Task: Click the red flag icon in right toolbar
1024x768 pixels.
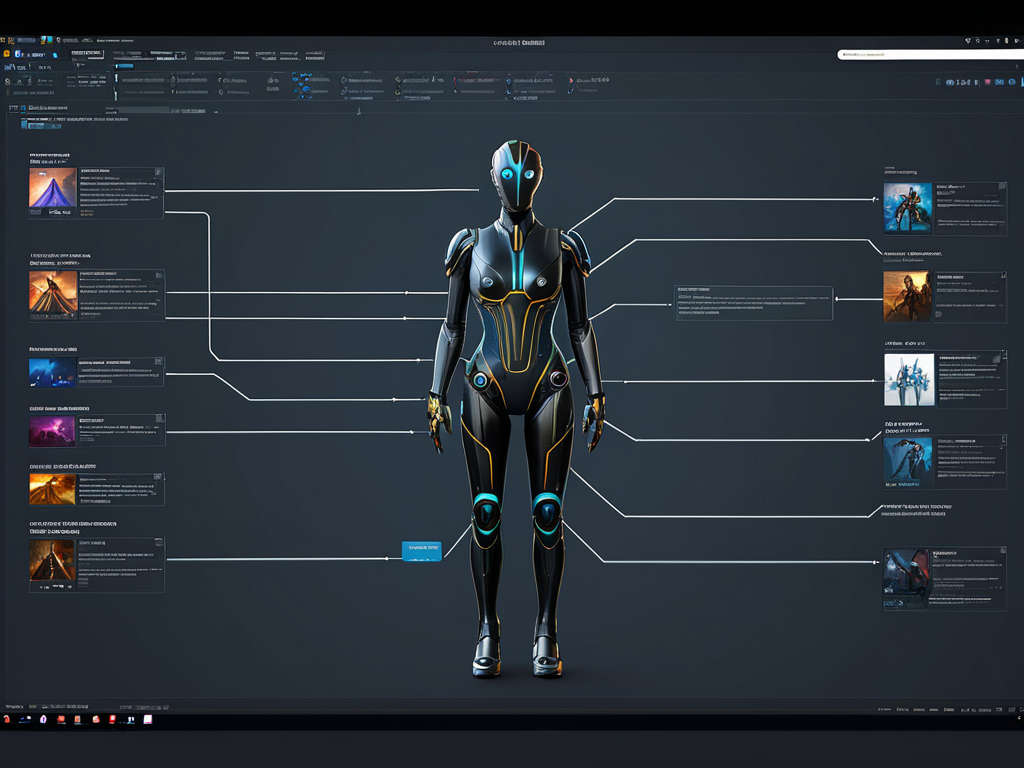Action: pyautogui.click(x=987, y=81)
